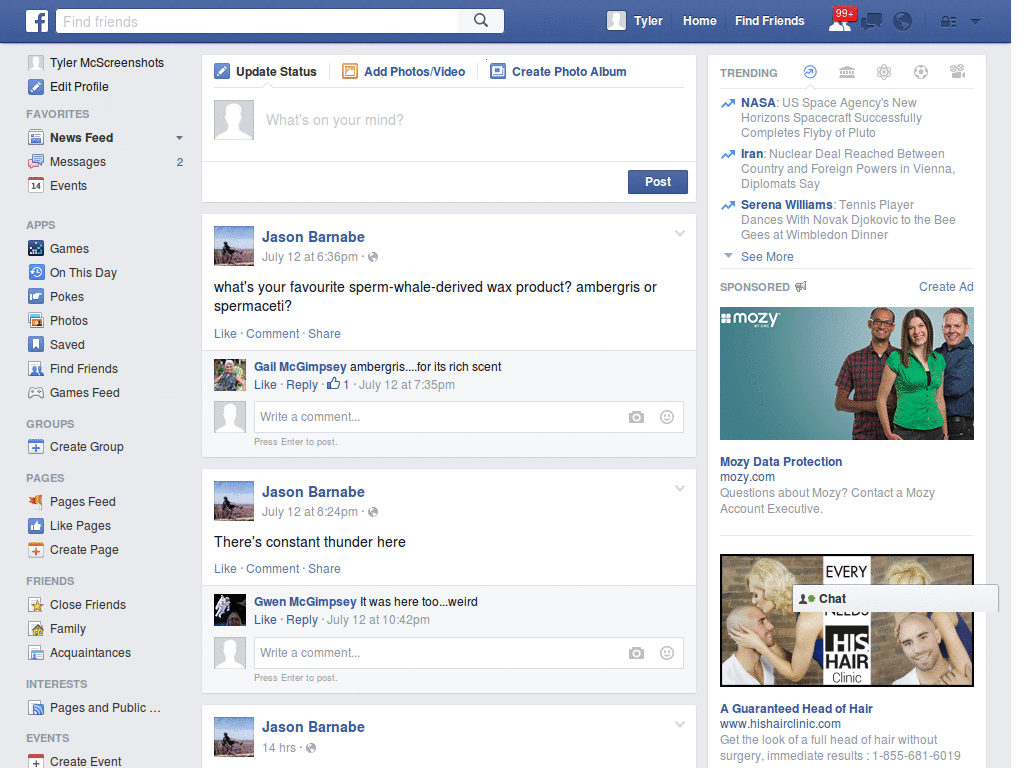
Task: Open account menu dropdown arrow in top bar
Action: coord(976,22)
